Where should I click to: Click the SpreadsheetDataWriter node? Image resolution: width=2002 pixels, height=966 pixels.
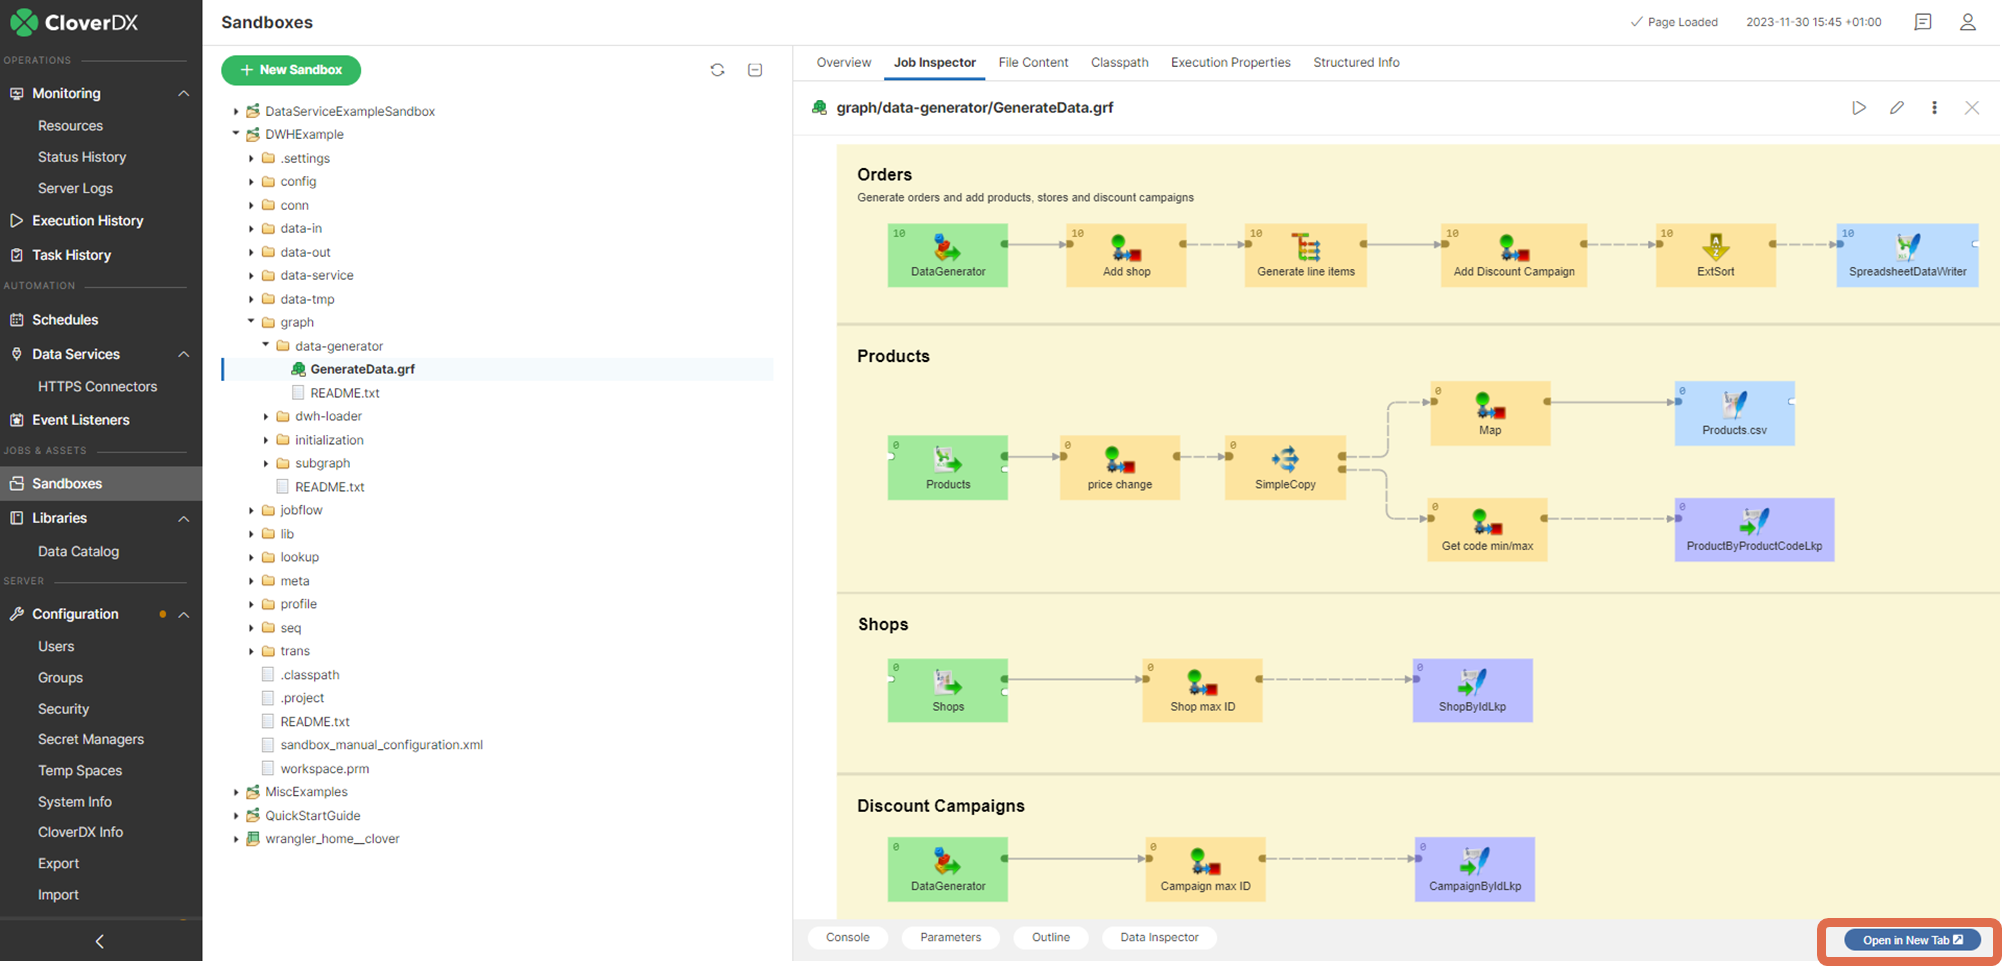1907,255
